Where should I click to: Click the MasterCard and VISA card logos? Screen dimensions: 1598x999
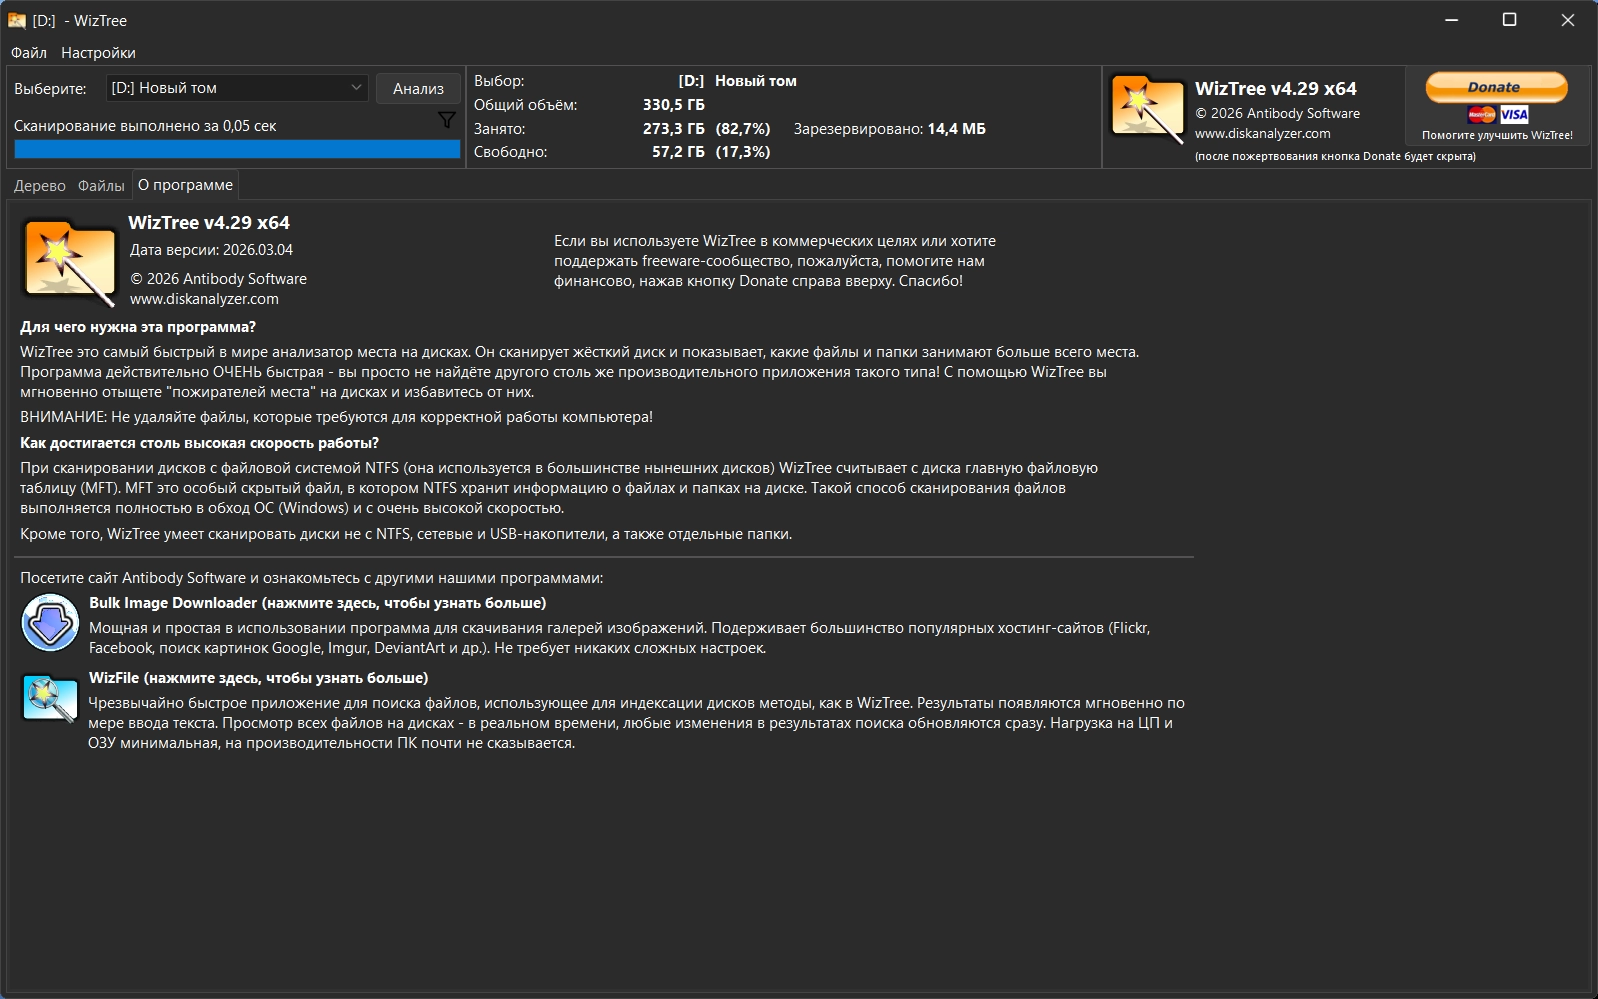[1497, 114]
